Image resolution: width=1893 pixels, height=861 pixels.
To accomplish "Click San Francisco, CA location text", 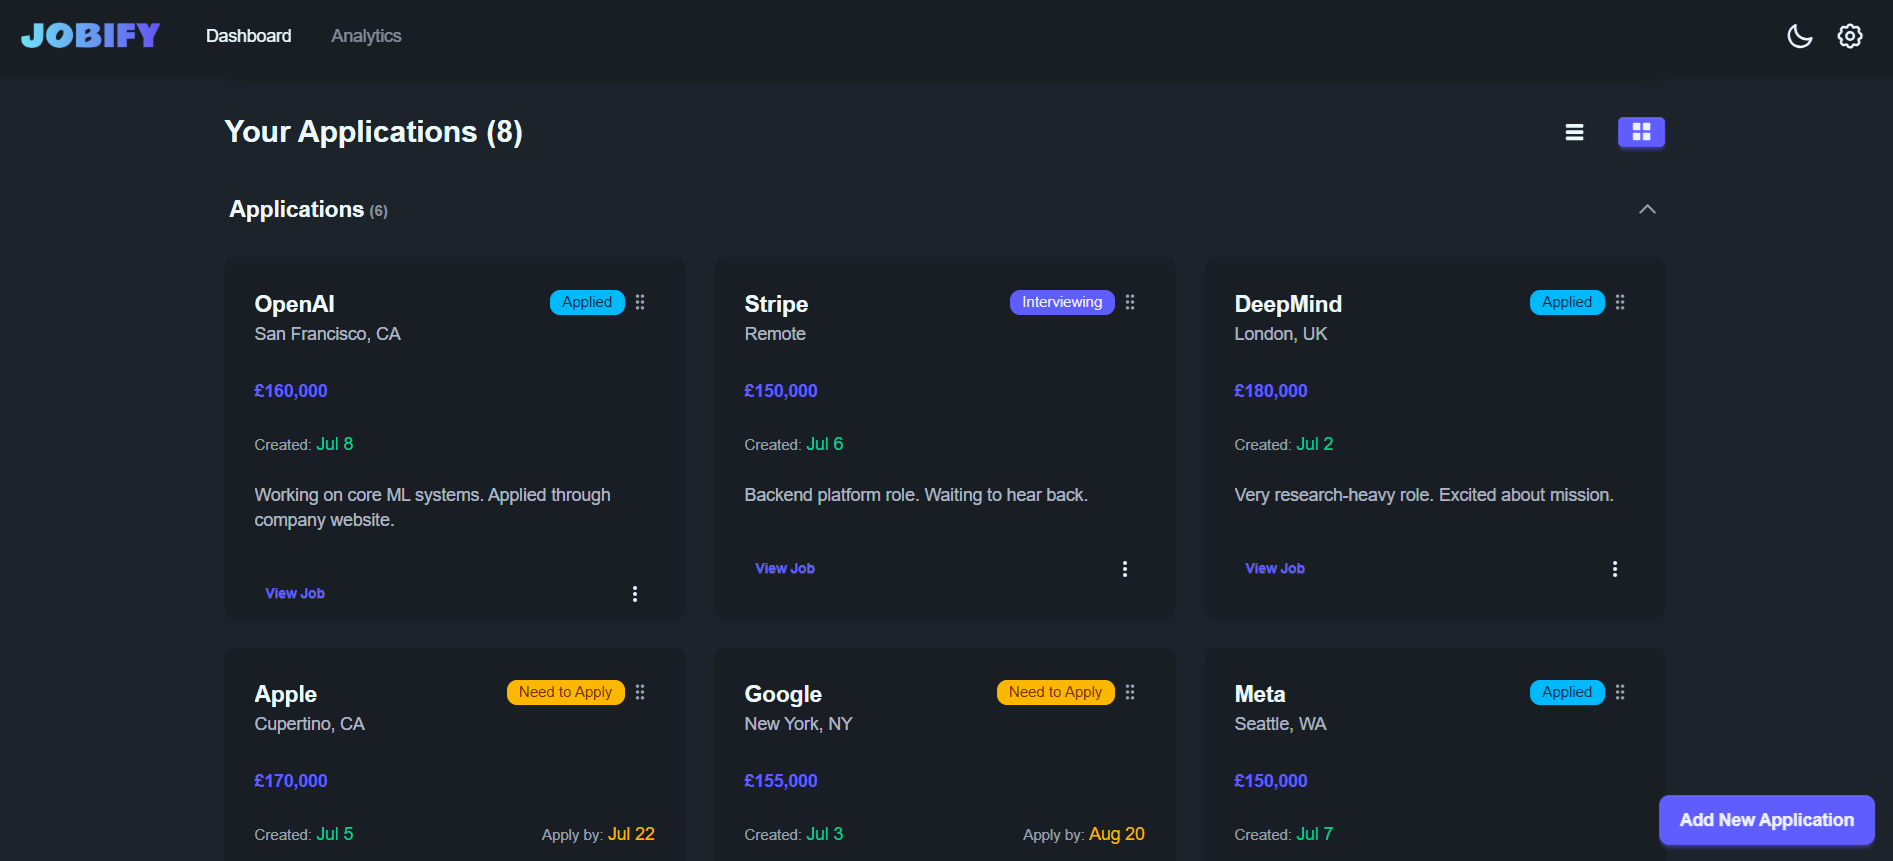I will coord(327,334).
